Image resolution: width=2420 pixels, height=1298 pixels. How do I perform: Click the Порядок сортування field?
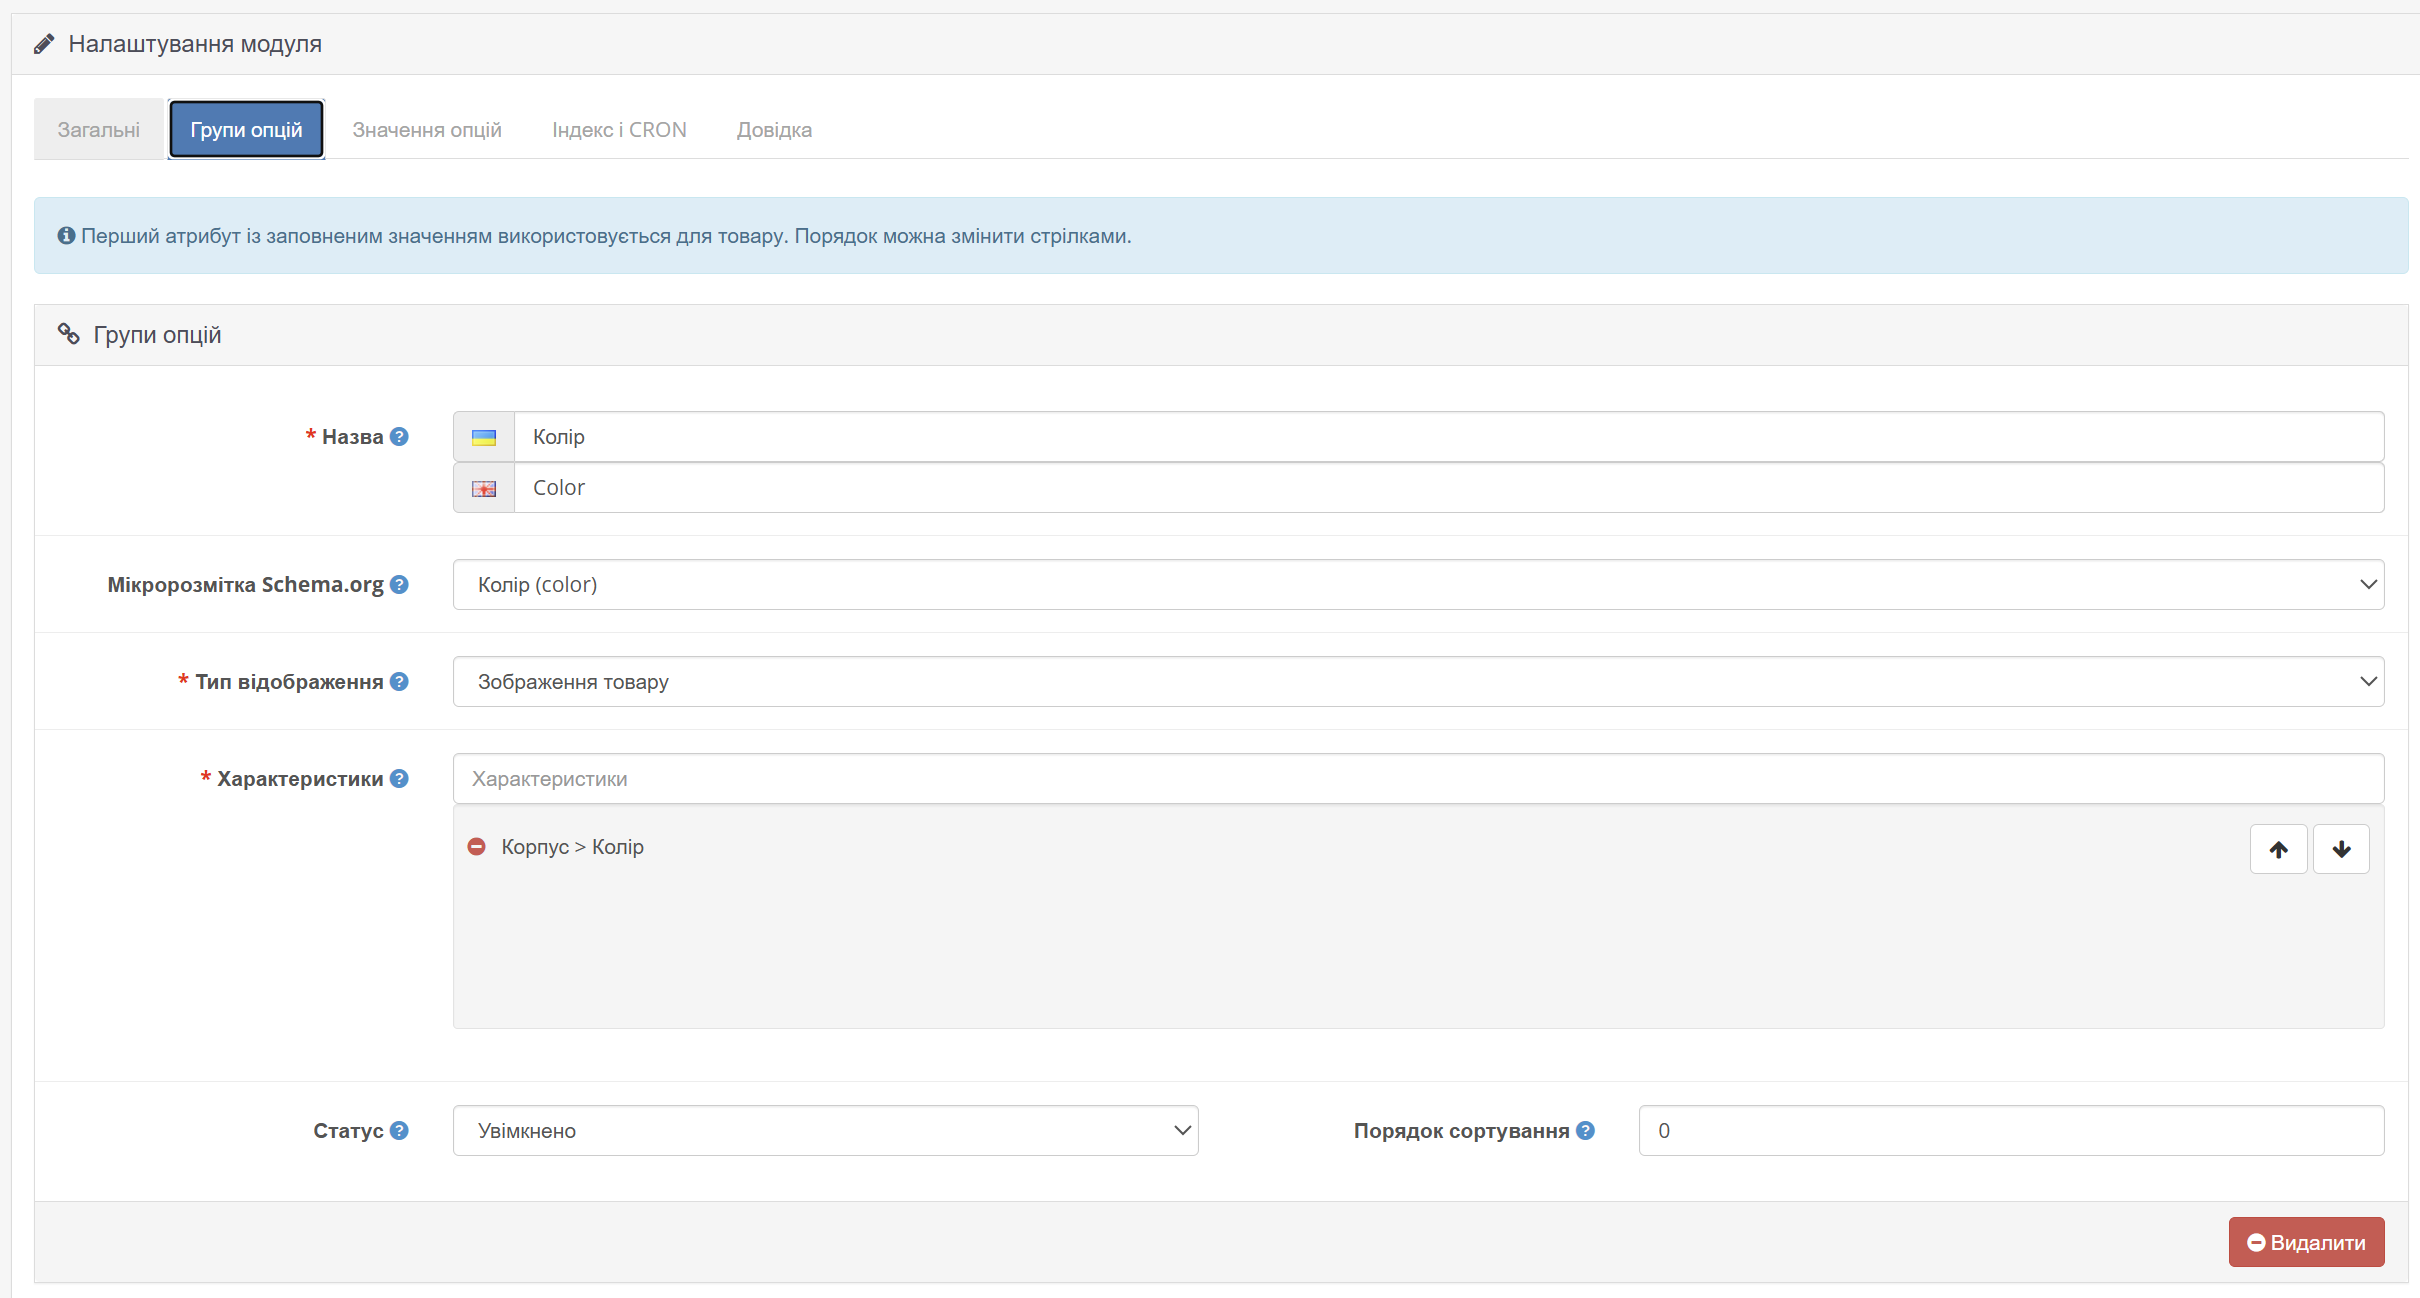(2011, 1131)
